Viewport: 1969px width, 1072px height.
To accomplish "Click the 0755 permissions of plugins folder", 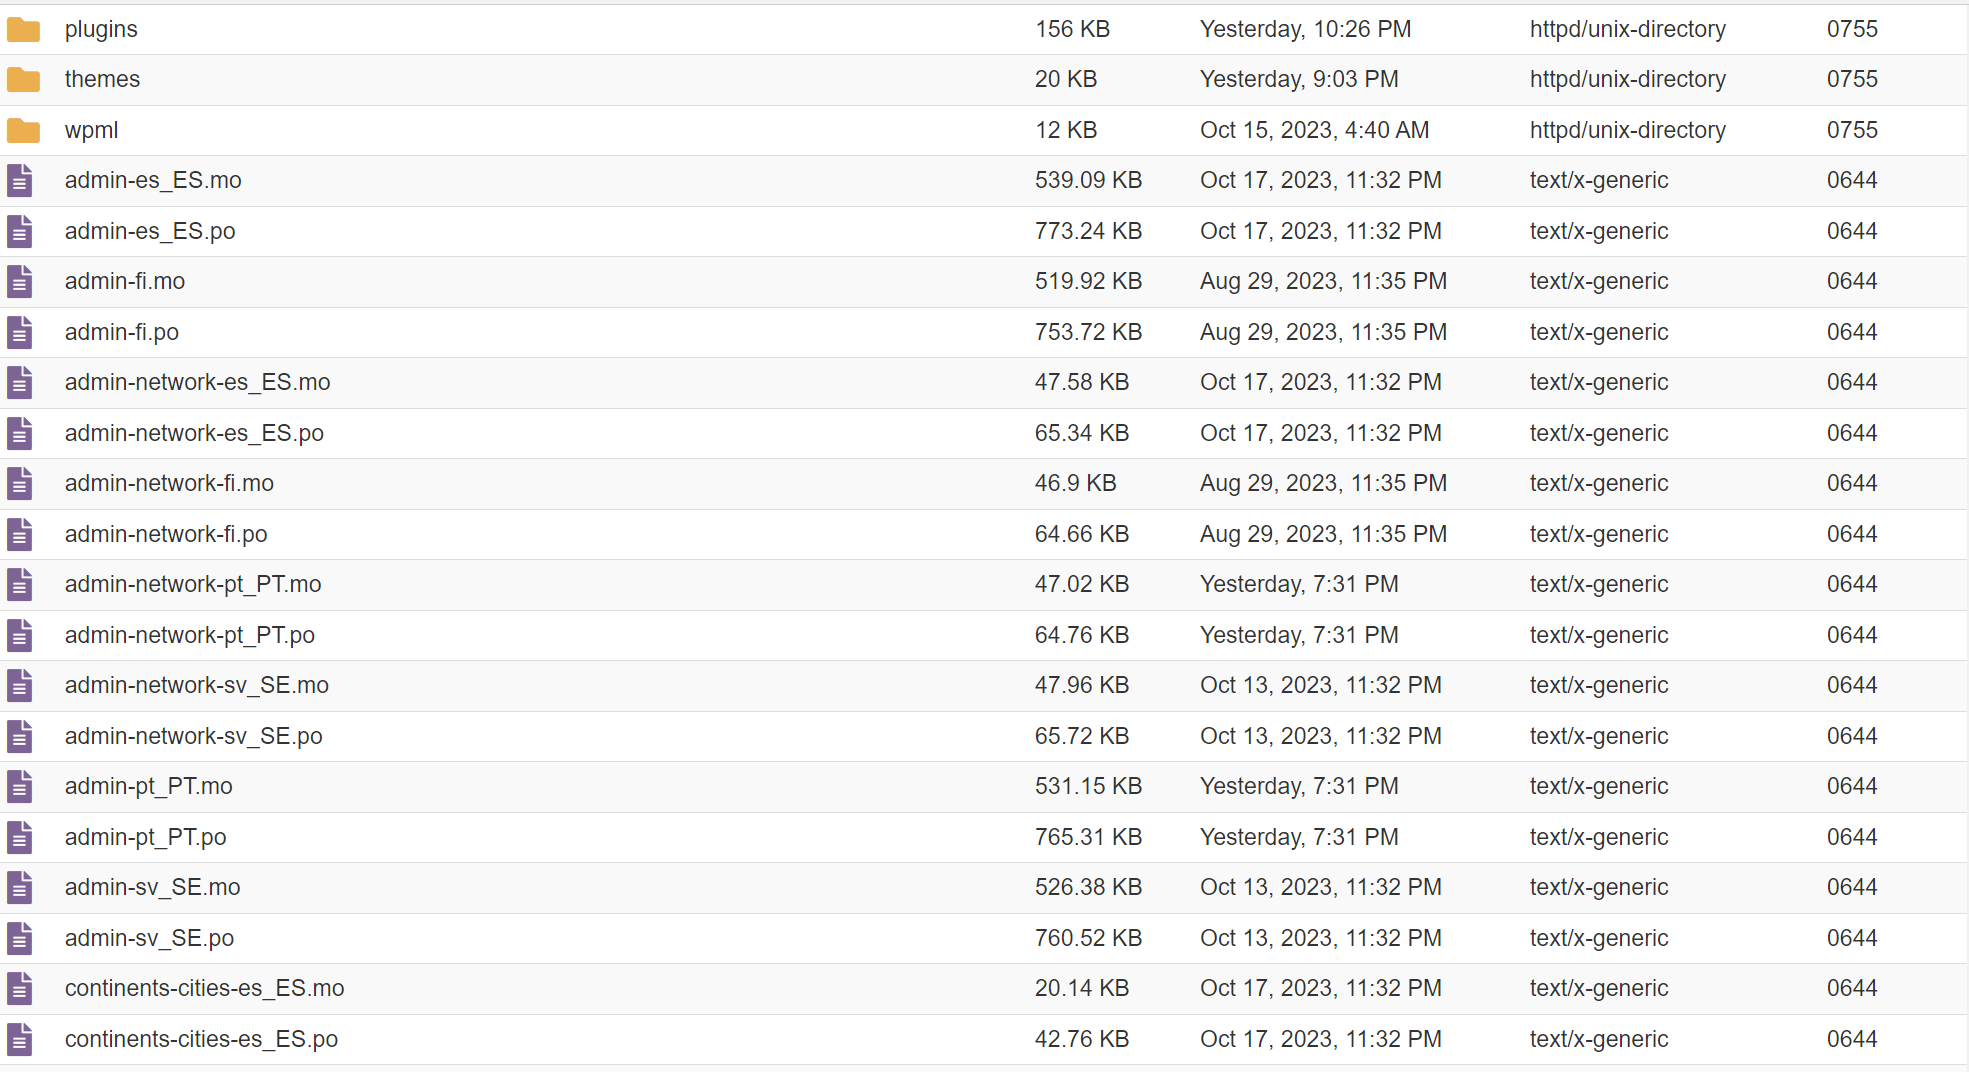I will point(1852,29).
